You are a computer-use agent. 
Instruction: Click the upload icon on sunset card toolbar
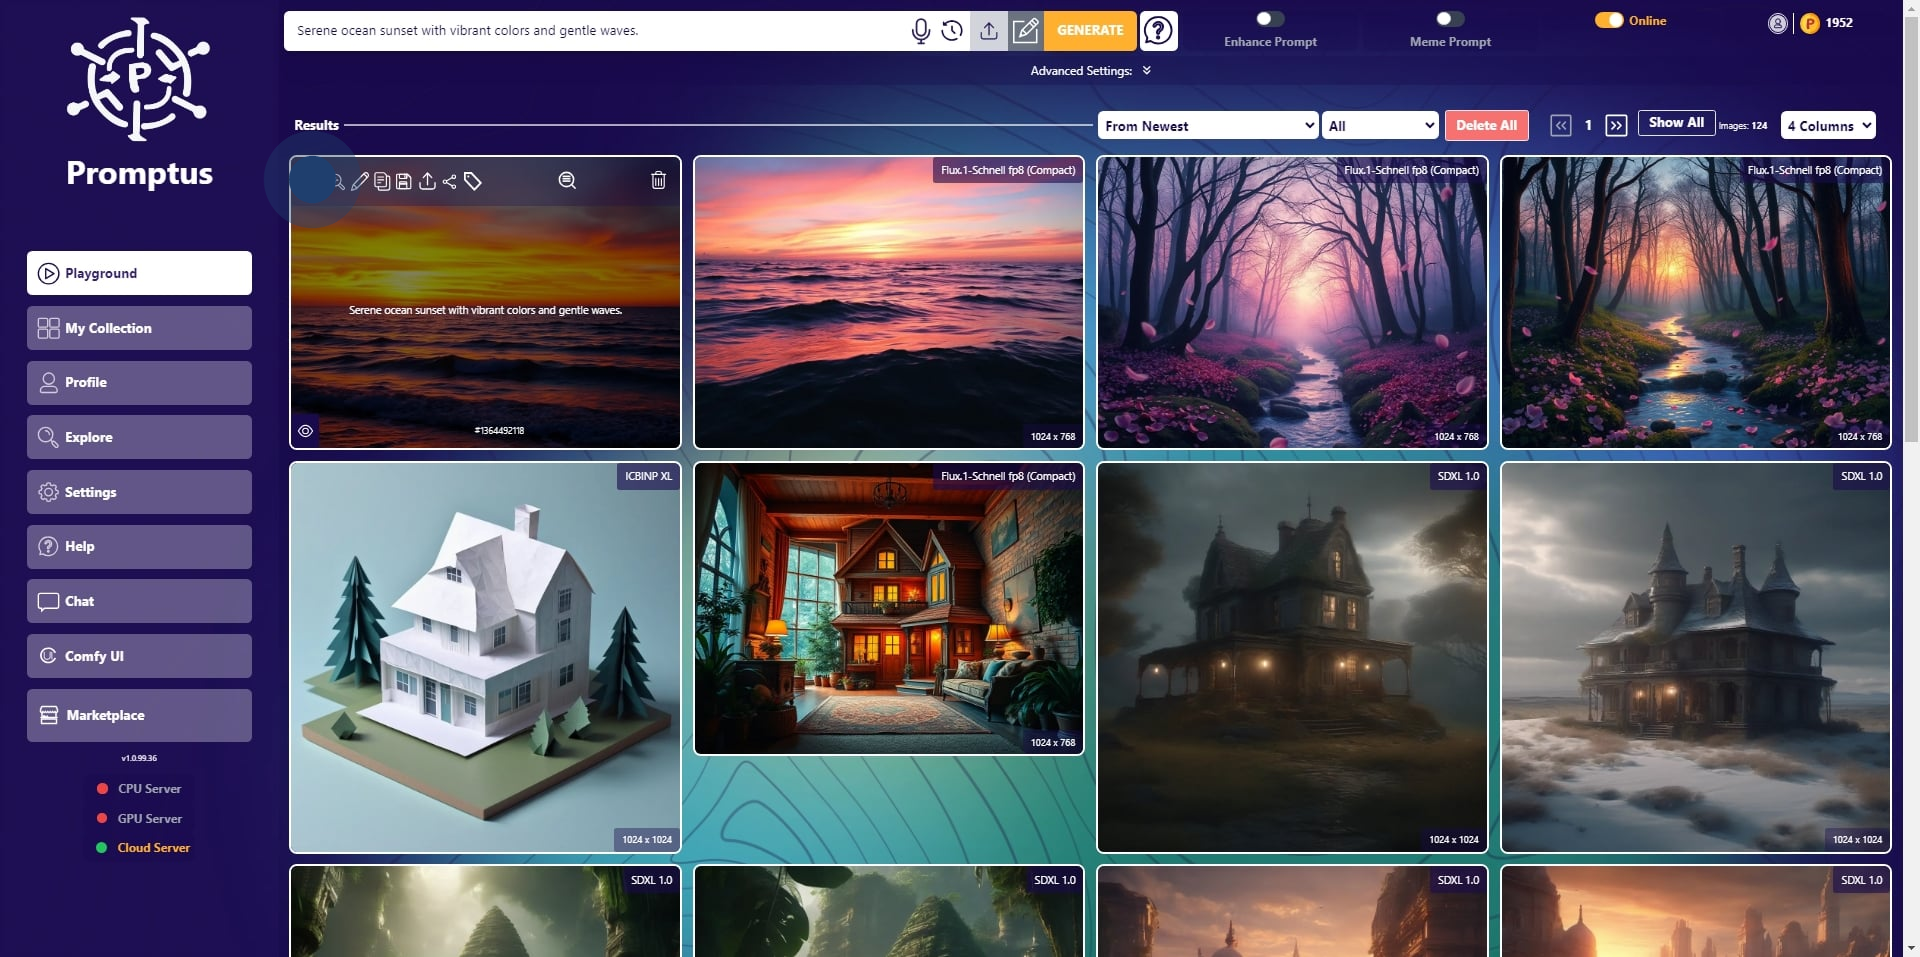427,181
